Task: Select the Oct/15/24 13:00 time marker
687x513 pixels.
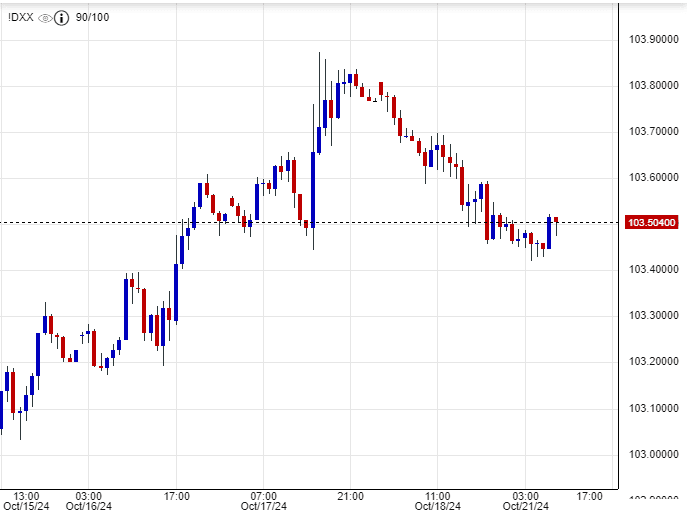Action: [27, 500]
